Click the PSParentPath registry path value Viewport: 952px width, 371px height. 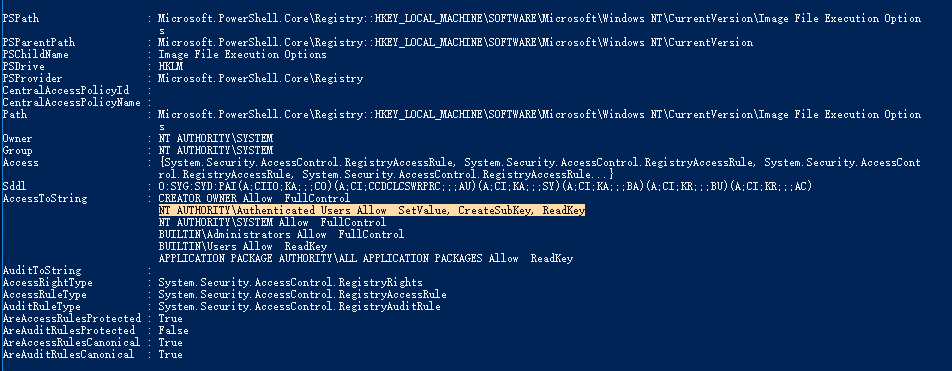(x=455, y=43)
